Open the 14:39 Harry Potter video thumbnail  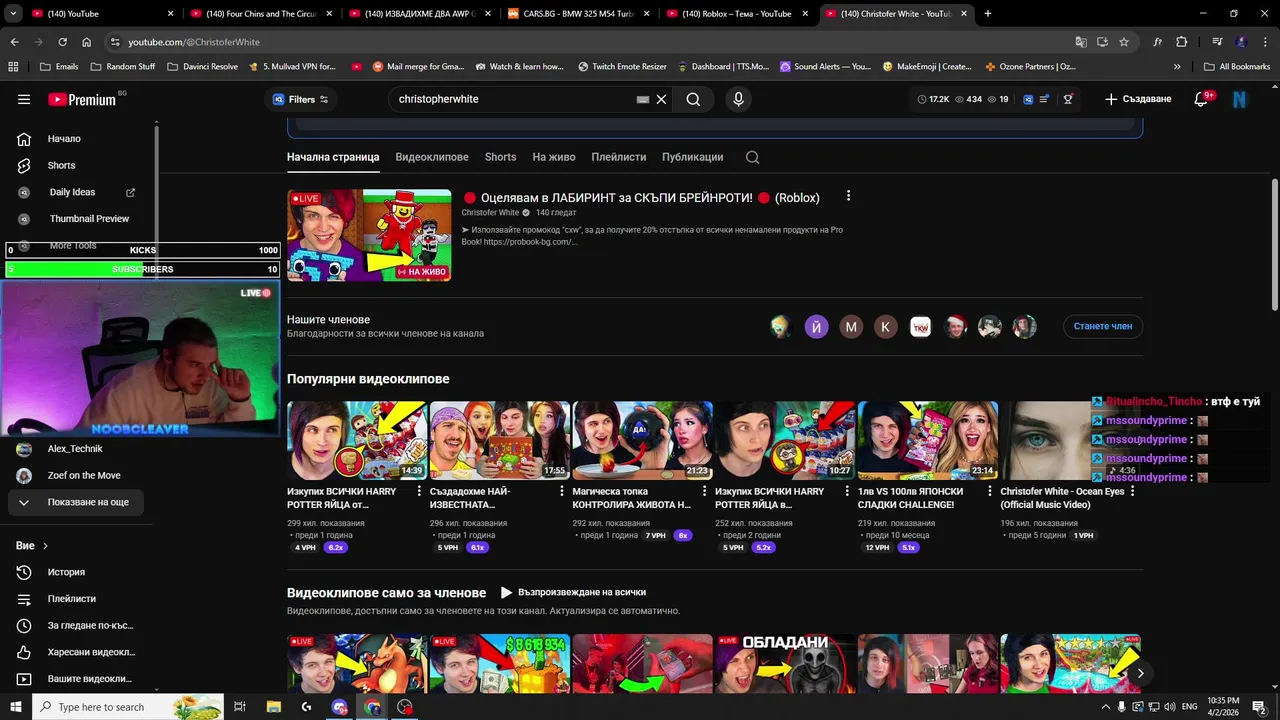[357, 440]
